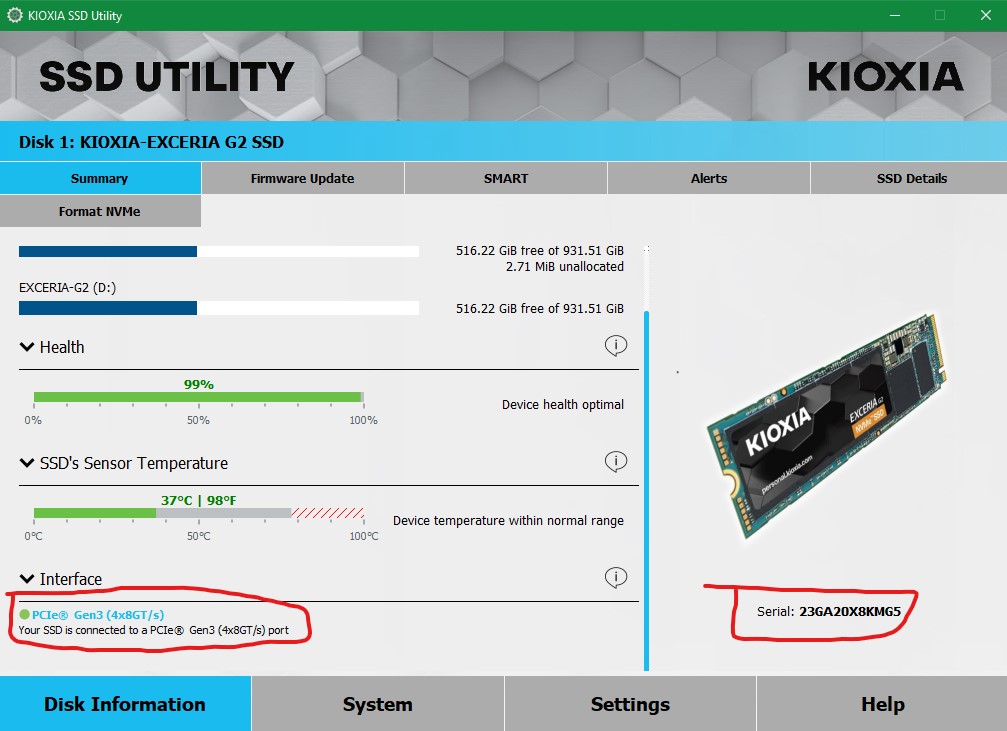
Task: Click the top disk capacity usage bar
Action: click(219, 251)
